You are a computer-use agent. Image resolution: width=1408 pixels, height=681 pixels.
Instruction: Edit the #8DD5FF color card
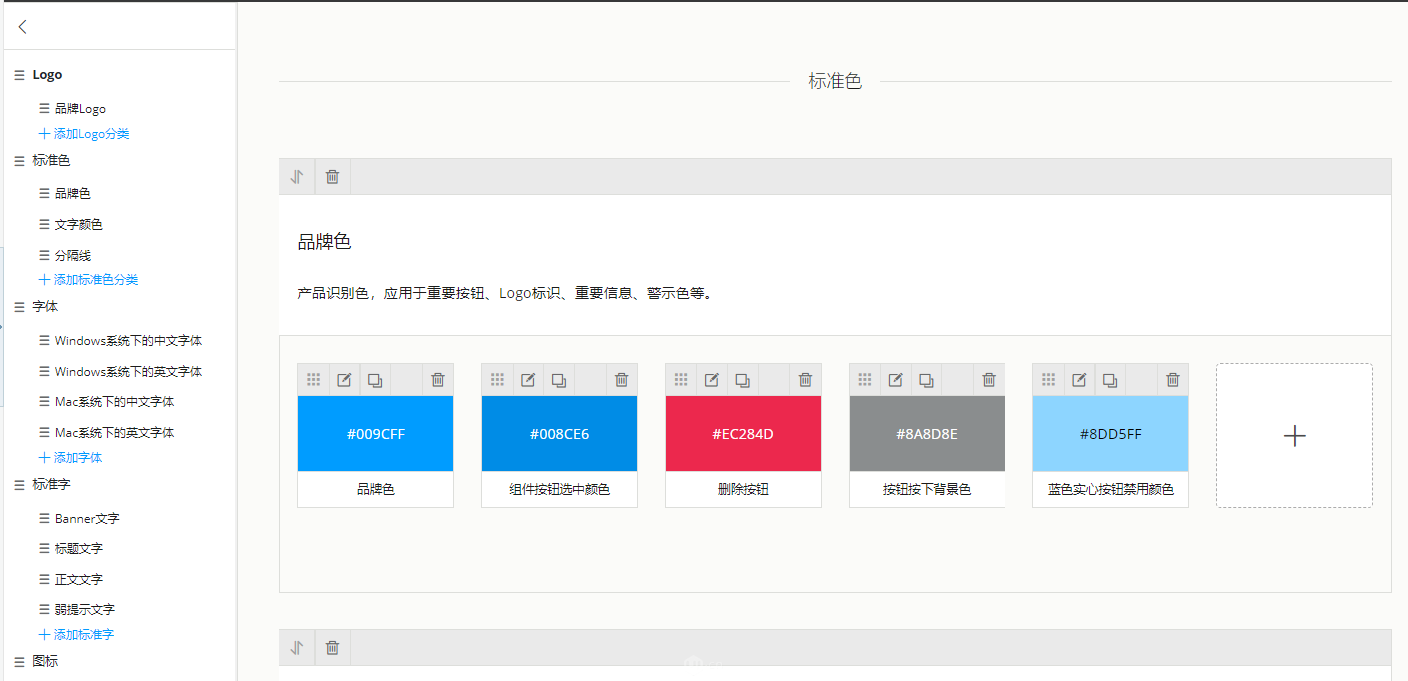coord(1080,380)
